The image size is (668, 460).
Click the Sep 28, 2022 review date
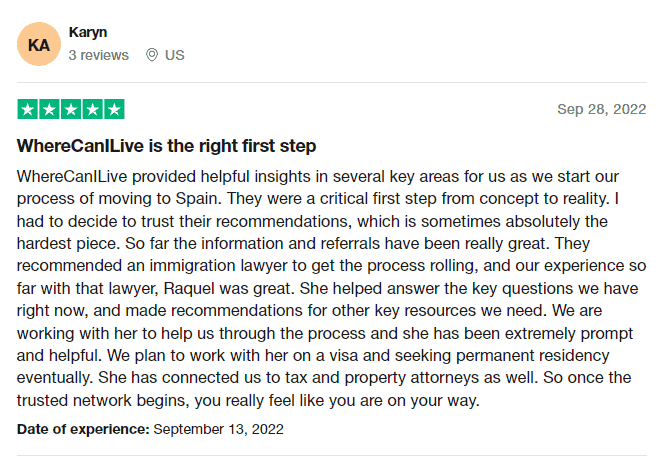(602, 109)
